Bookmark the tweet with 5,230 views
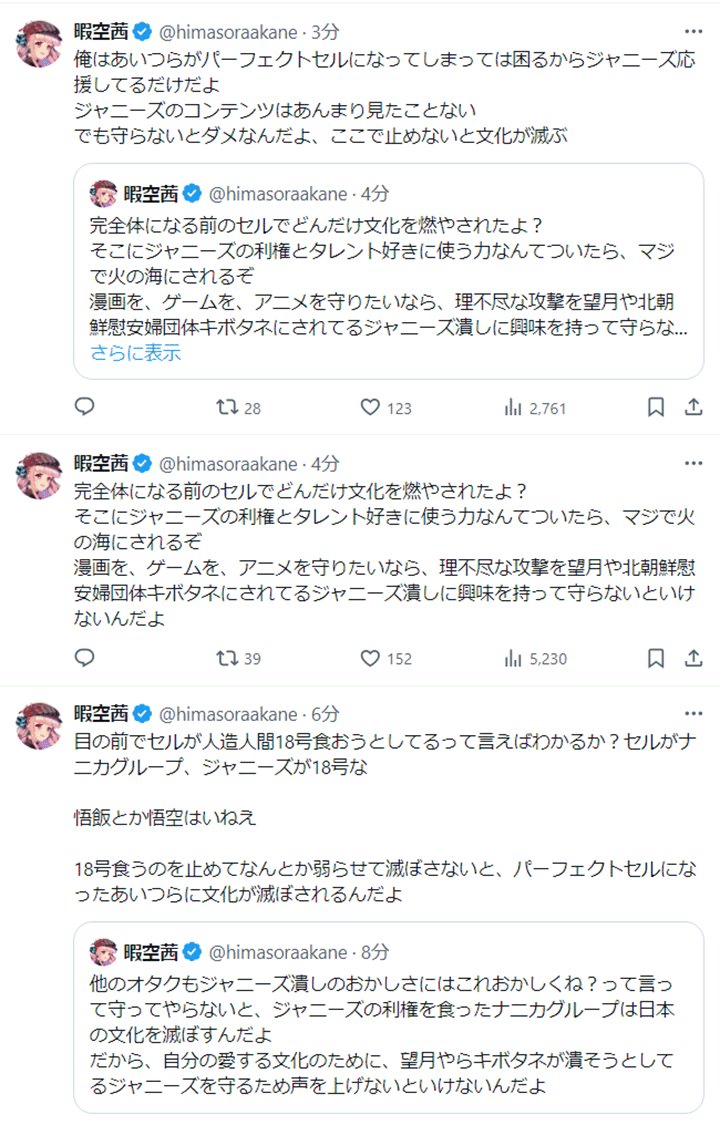This screenshot has height=1125, width=720. 656,658
